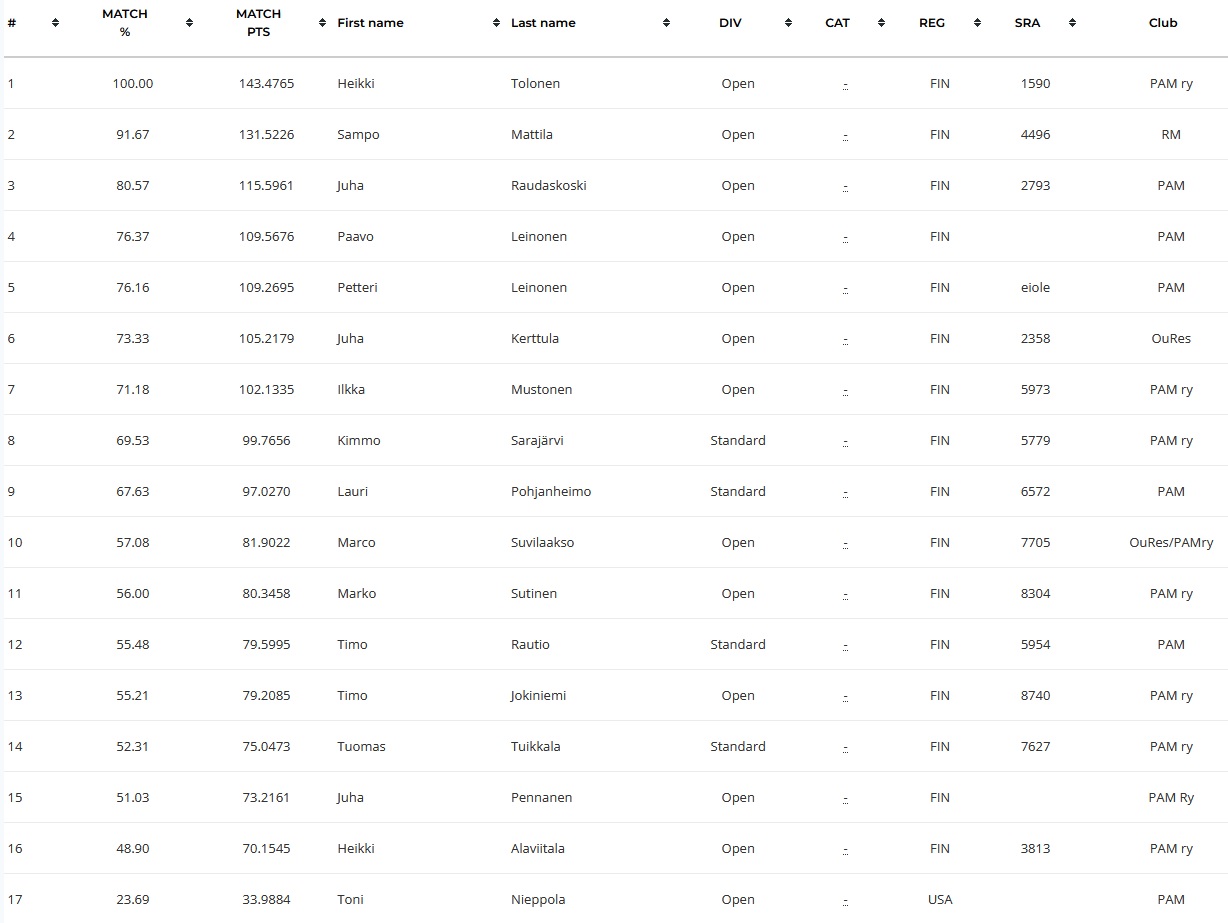Click the Last name sort arrows
The width and height of the screenshot is (1228, 923).
click(x=666, y=23)
